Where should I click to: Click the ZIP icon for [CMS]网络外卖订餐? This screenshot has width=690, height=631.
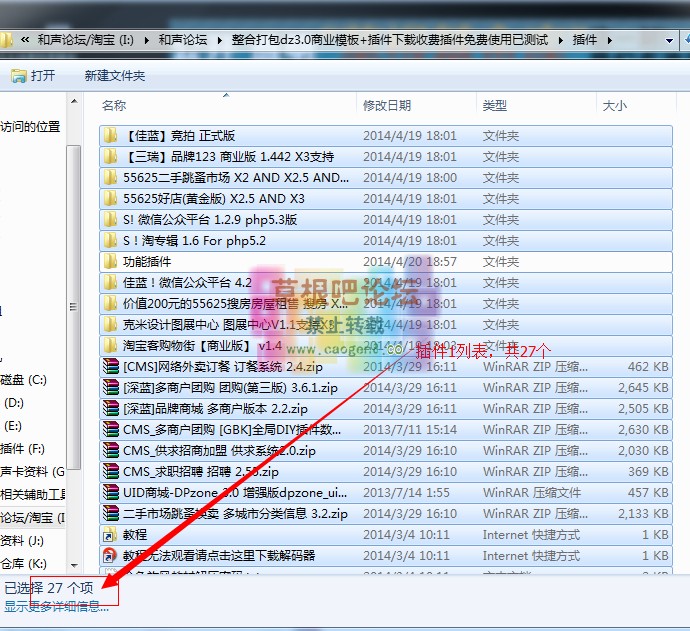(x=110, y=367)
